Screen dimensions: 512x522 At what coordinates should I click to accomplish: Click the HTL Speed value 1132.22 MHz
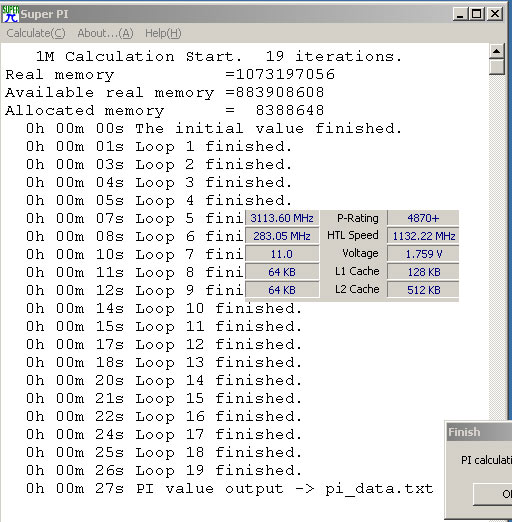[x=423, y=236]
